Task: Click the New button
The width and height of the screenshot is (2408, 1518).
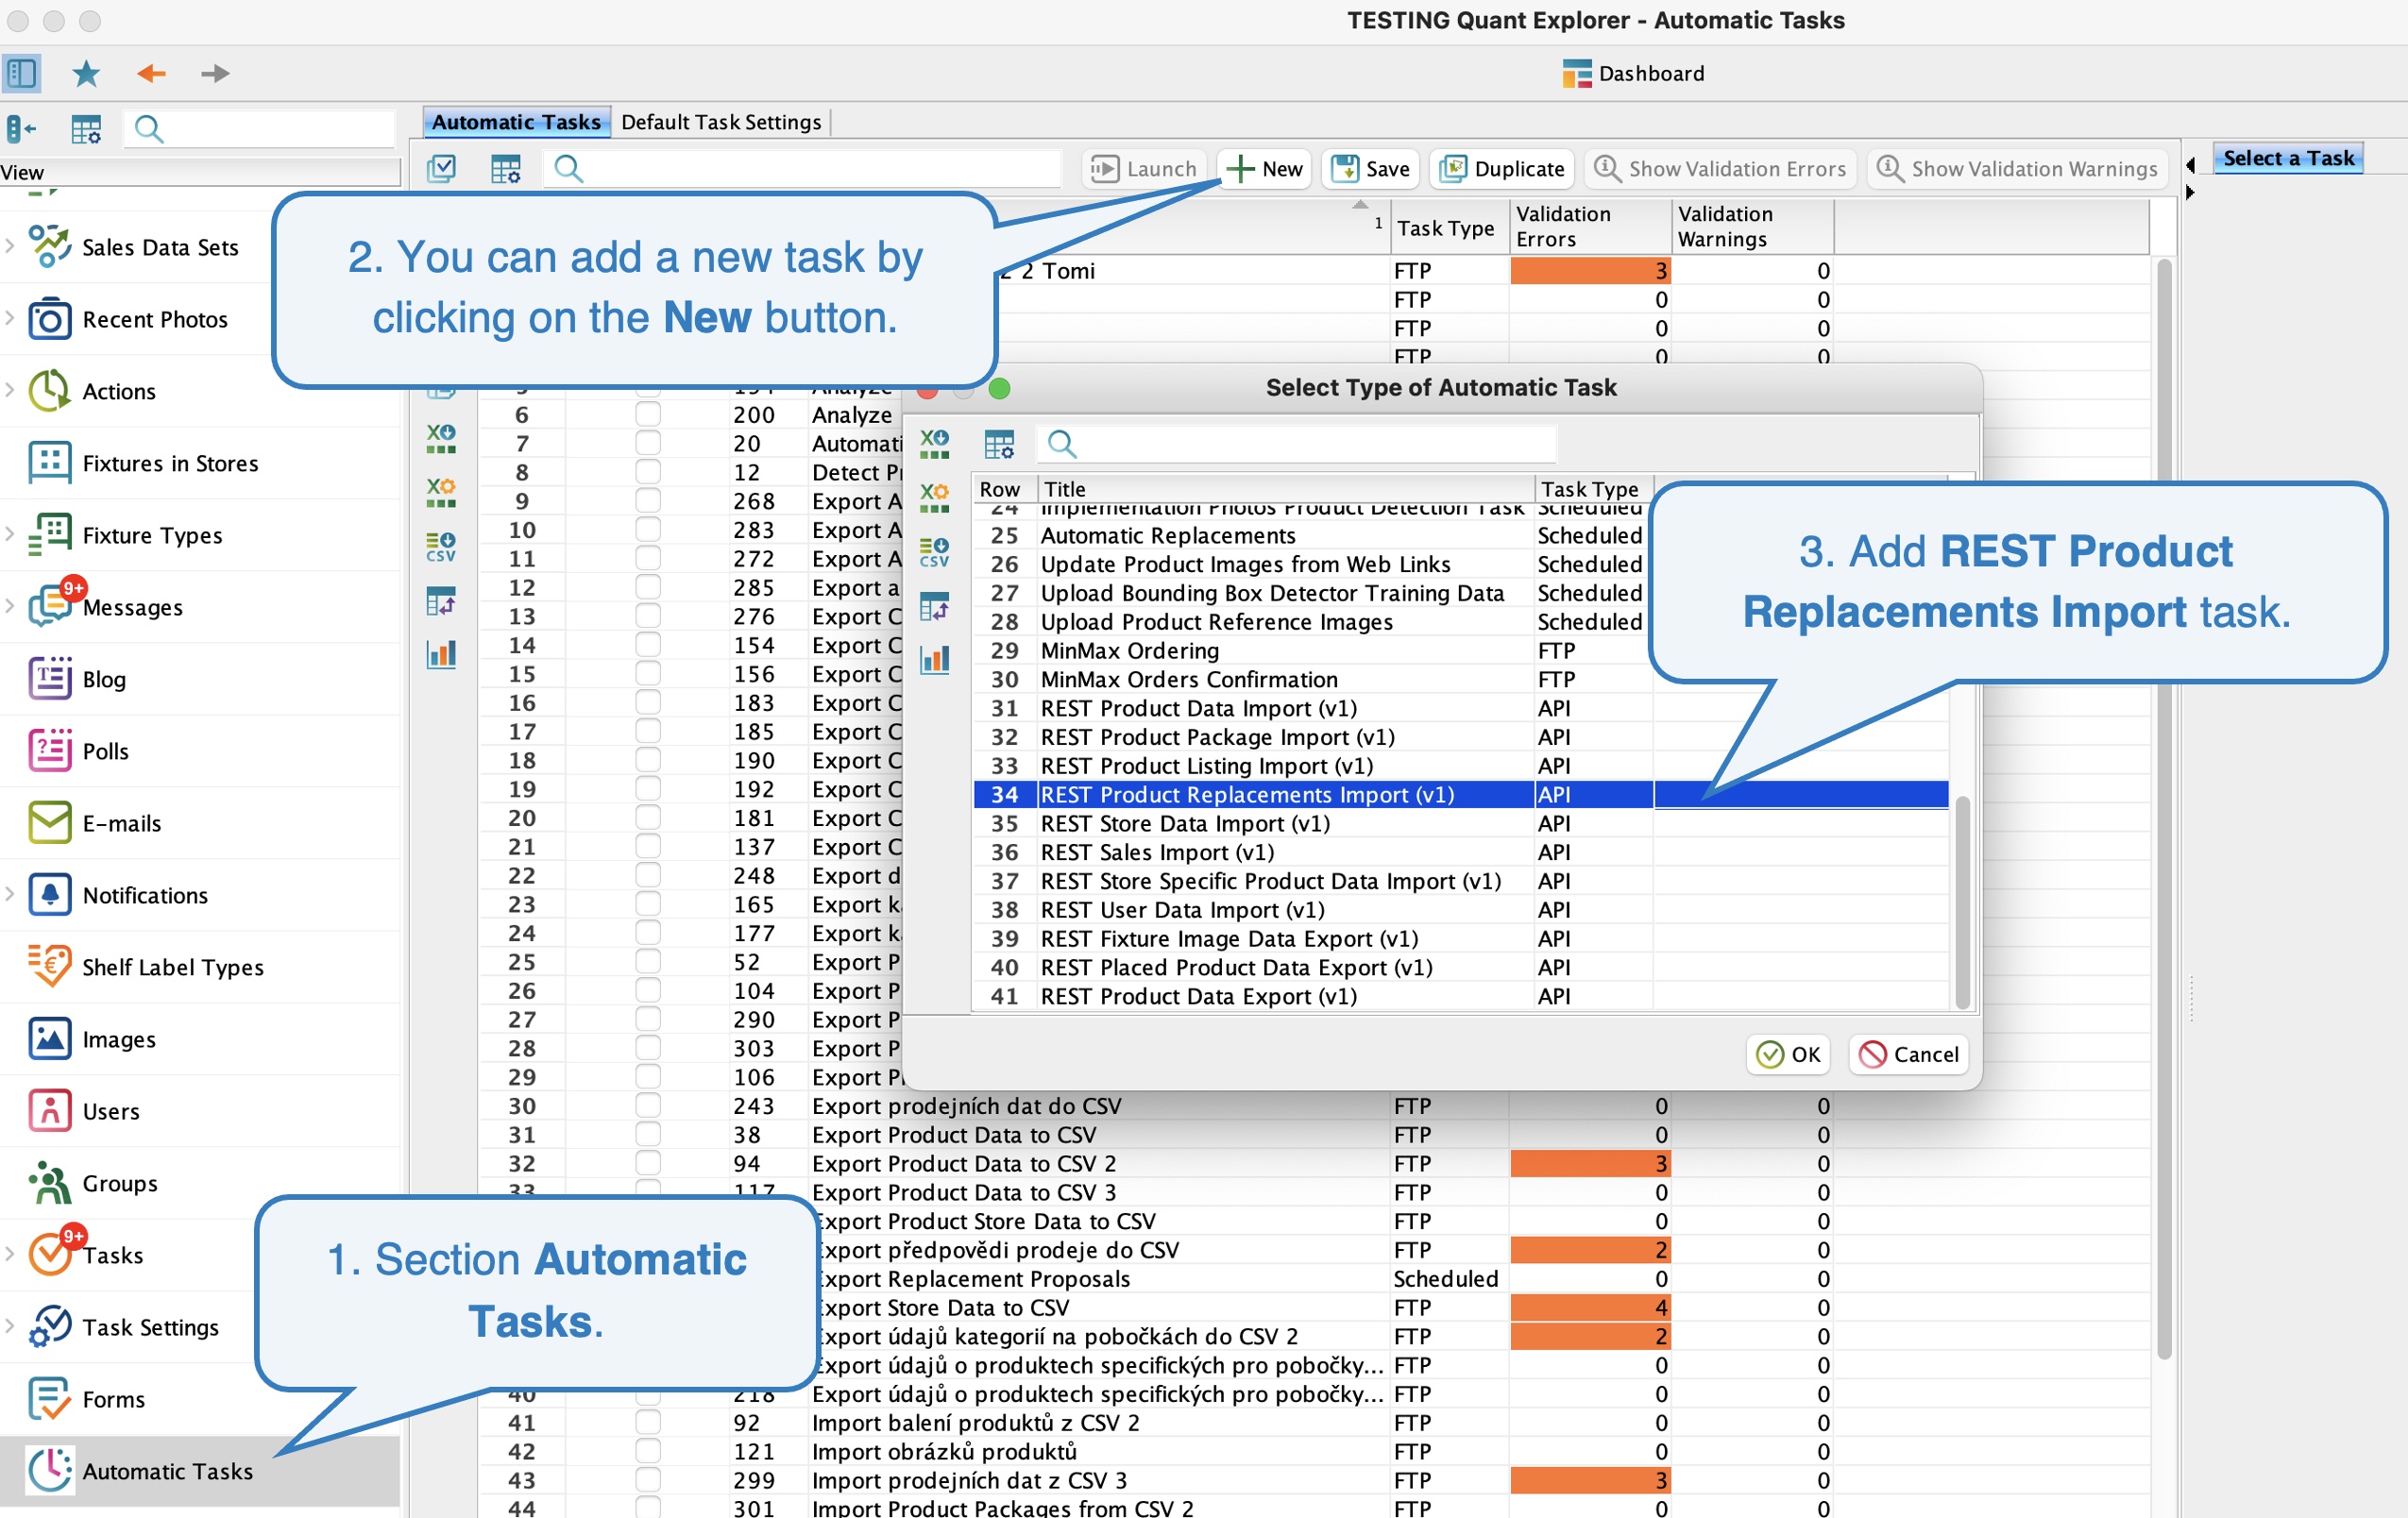Action: [x=1265, y=168]
